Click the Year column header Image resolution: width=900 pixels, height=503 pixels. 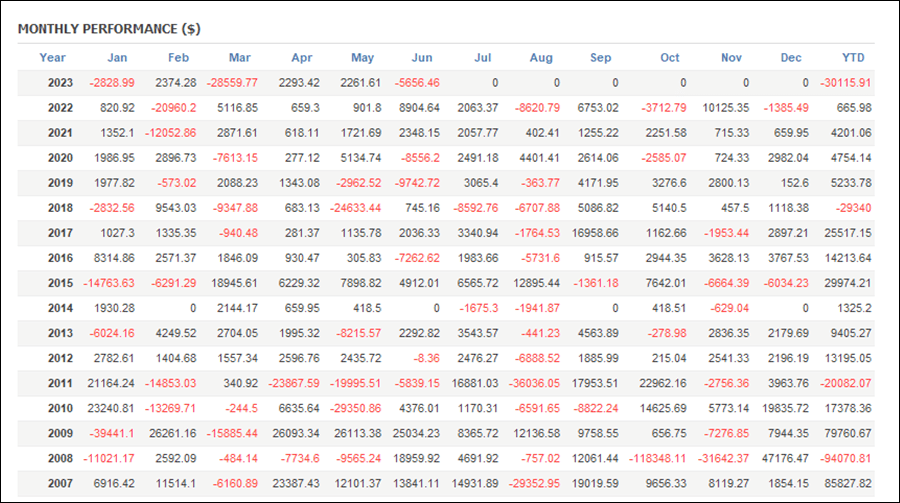point(52,57)
